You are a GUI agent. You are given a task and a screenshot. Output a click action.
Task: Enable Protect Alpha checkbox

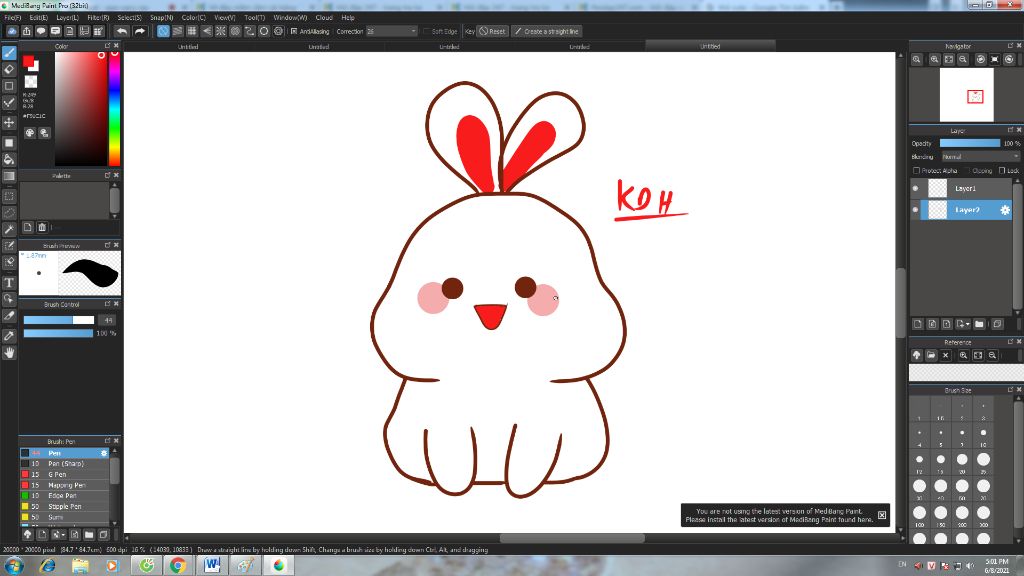[916, 170]
